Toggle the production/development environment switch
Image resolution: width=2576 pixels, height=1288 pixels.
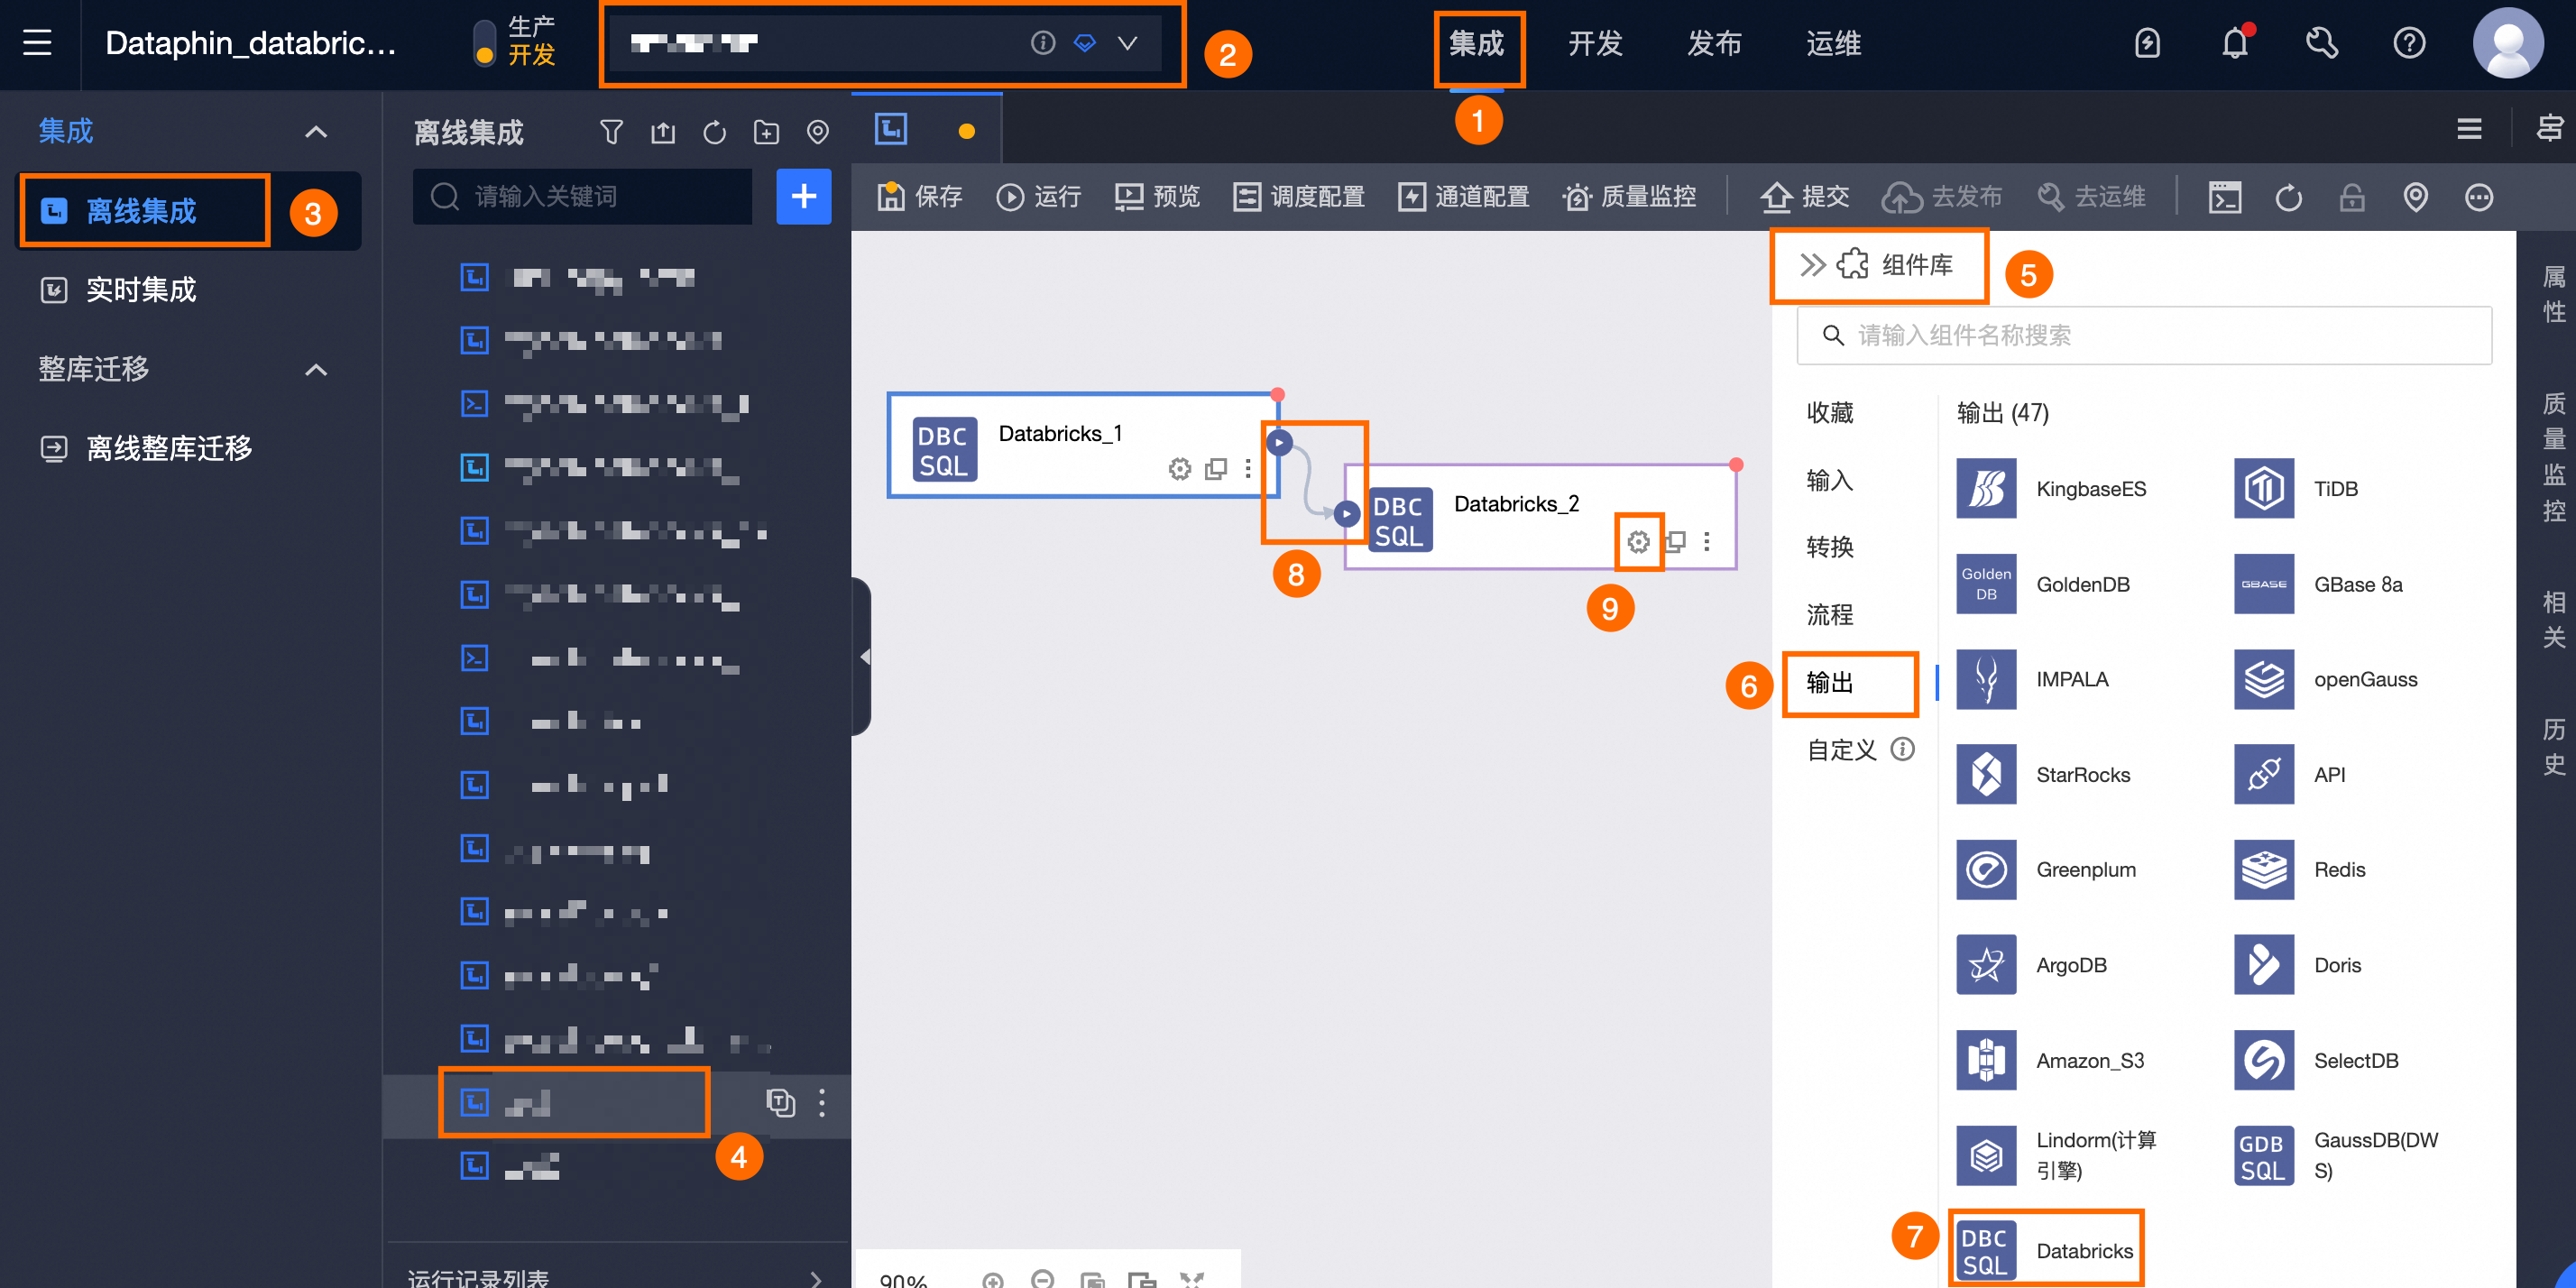pyautogui.click(x=484, y=43)
